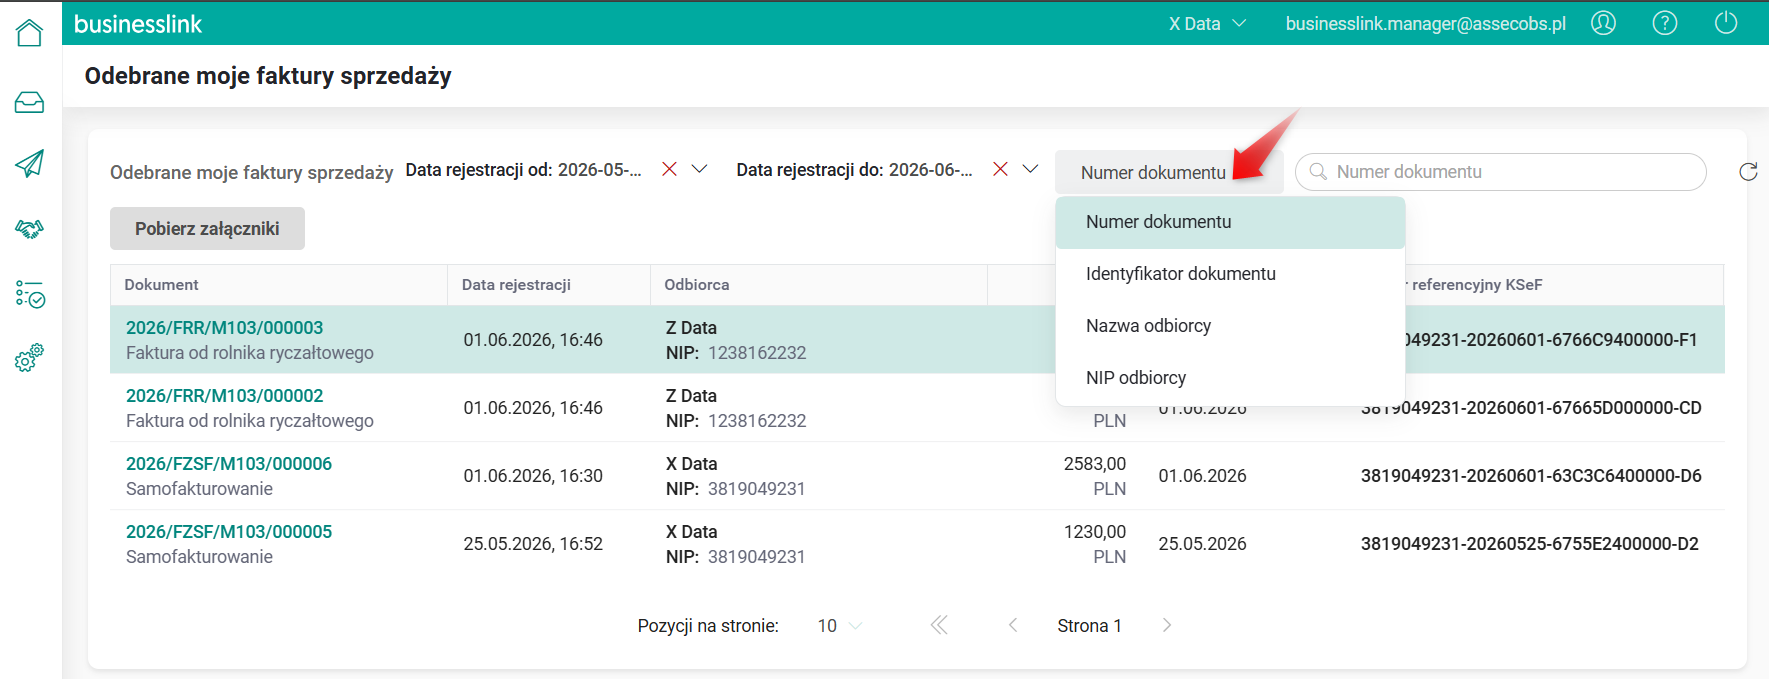Click the 'Numer dokumentu' search field
Screen dimensions: 1769x679
point(1501,172)
